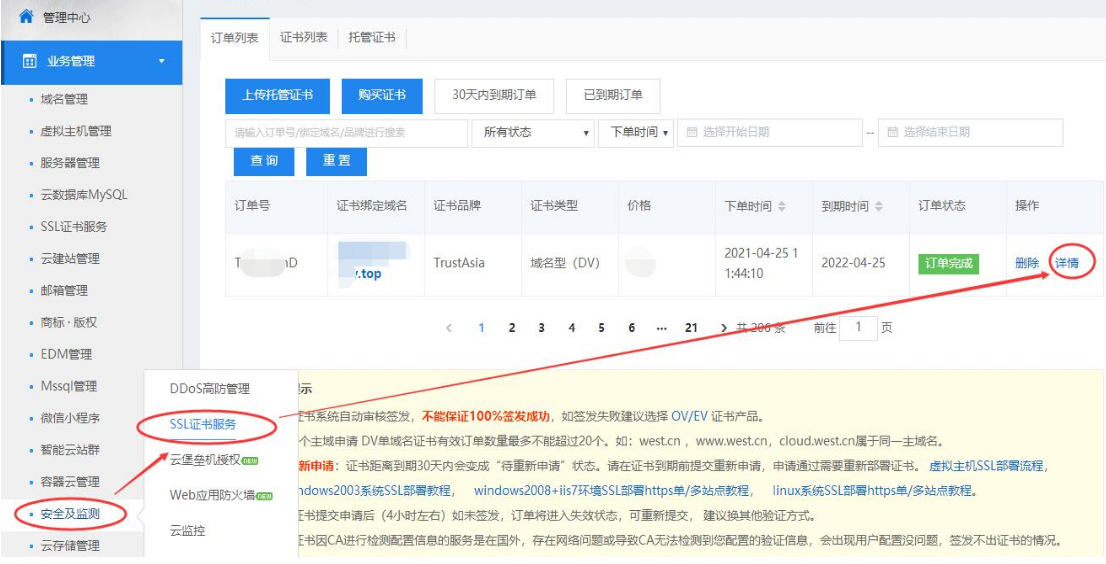The height and width of the screenshot is (564, 1106).
Task: Switch to the 托管证书 tab
Action: (x=372, y=37)
